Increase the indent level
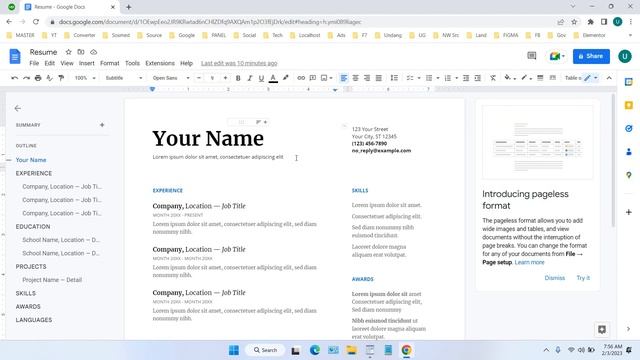The width and height of the screenshot is (640, 360). pyautogui.click(x=478, y=78)
